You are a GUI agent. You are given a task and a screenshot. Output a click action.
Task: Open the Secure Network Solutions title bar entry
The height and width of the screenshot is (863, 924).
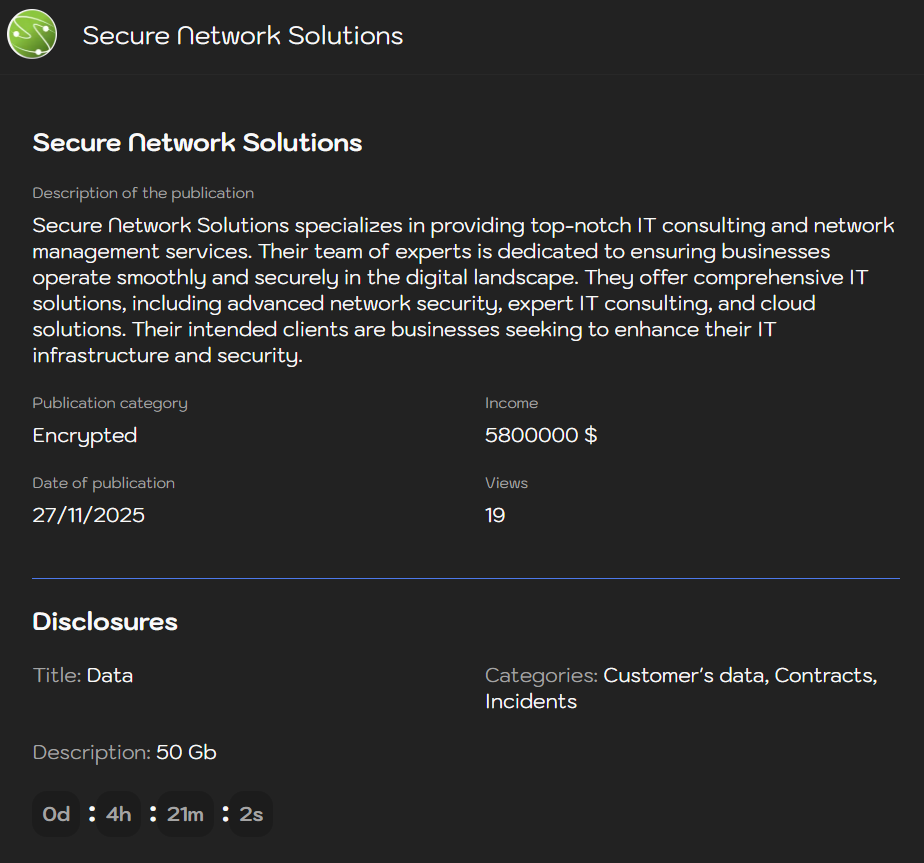[x=243, y=35]
